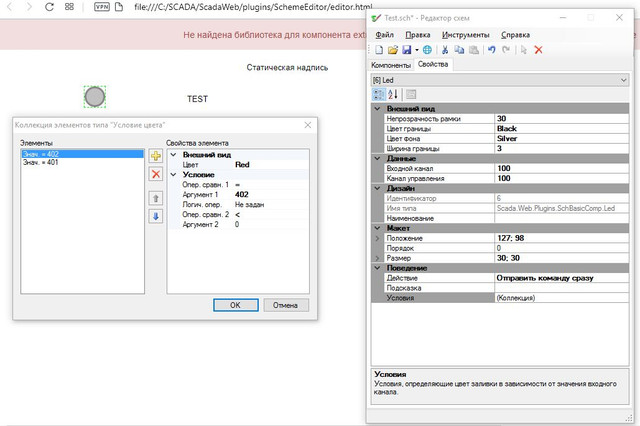This screenshot has height=426, width=640.
Task: Click the Непрозрачность рамки value 30
Action: [562, 118]
